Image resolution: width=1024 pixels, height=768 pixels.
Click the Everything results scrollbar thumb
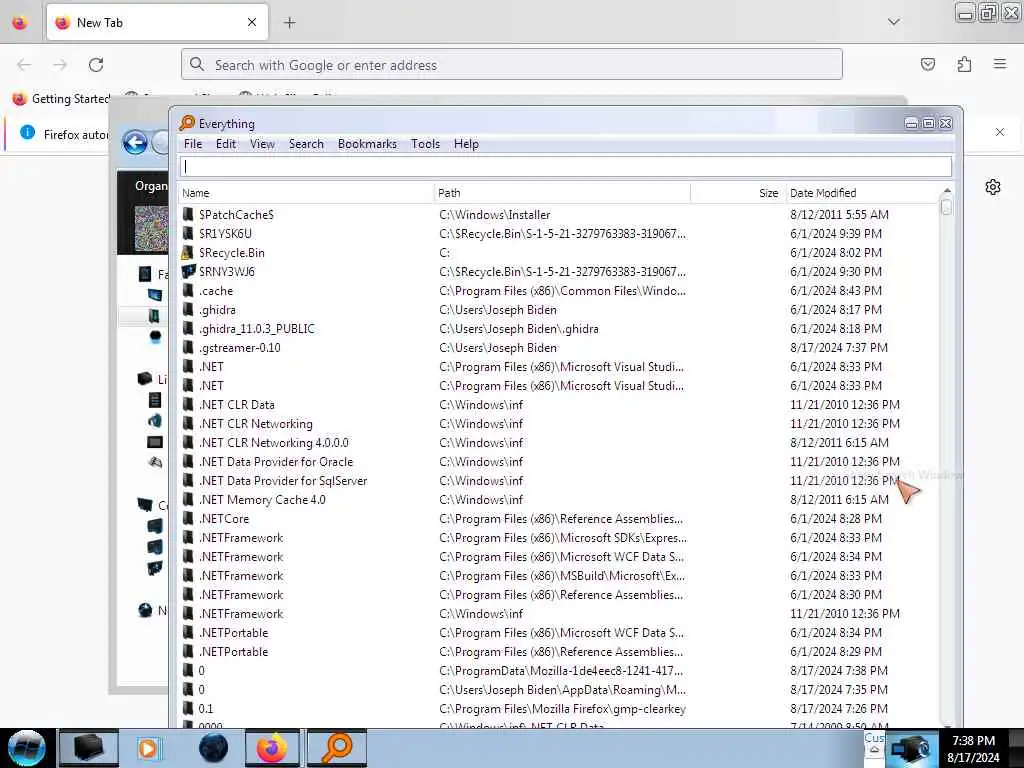[946, 206]
